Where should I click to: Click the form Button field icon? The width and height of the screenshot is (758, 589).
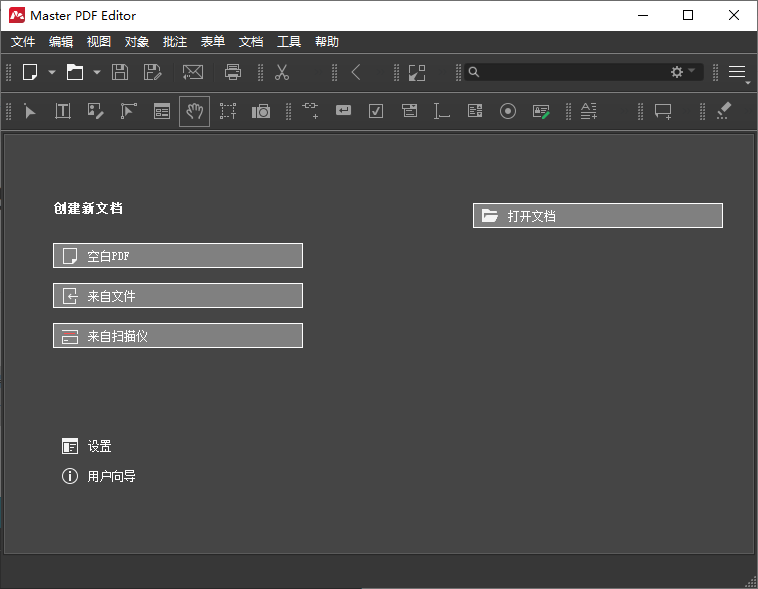click(x=343, y=111)
